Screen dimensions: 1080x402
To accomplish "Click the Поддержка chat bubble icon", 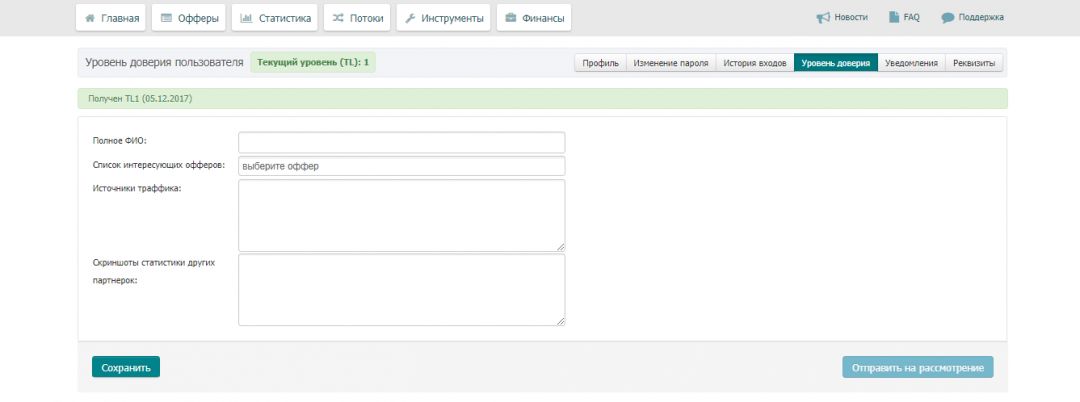I will (x=947, y=18).
